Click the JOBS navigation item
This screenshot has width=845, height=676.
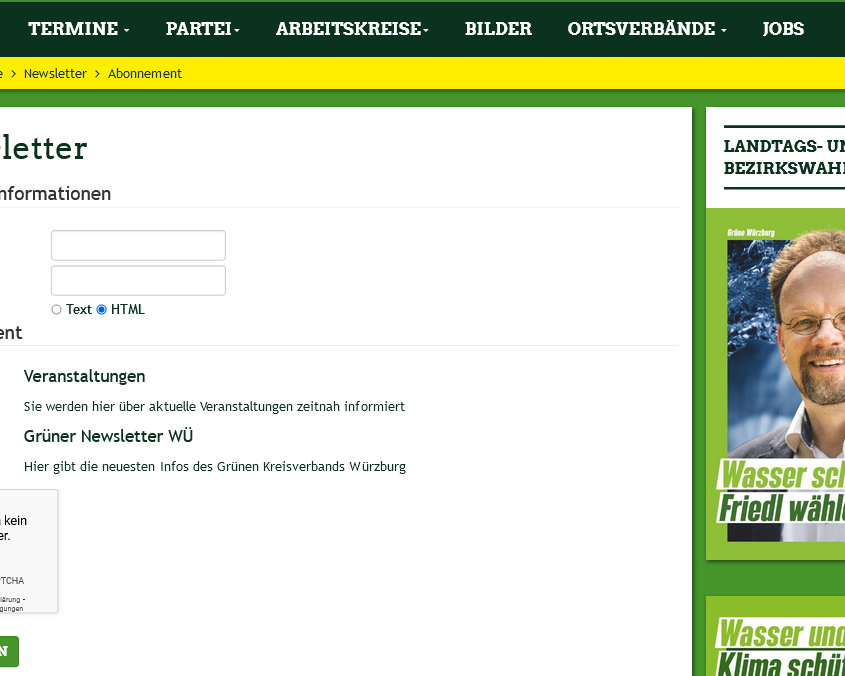(783, 29)
